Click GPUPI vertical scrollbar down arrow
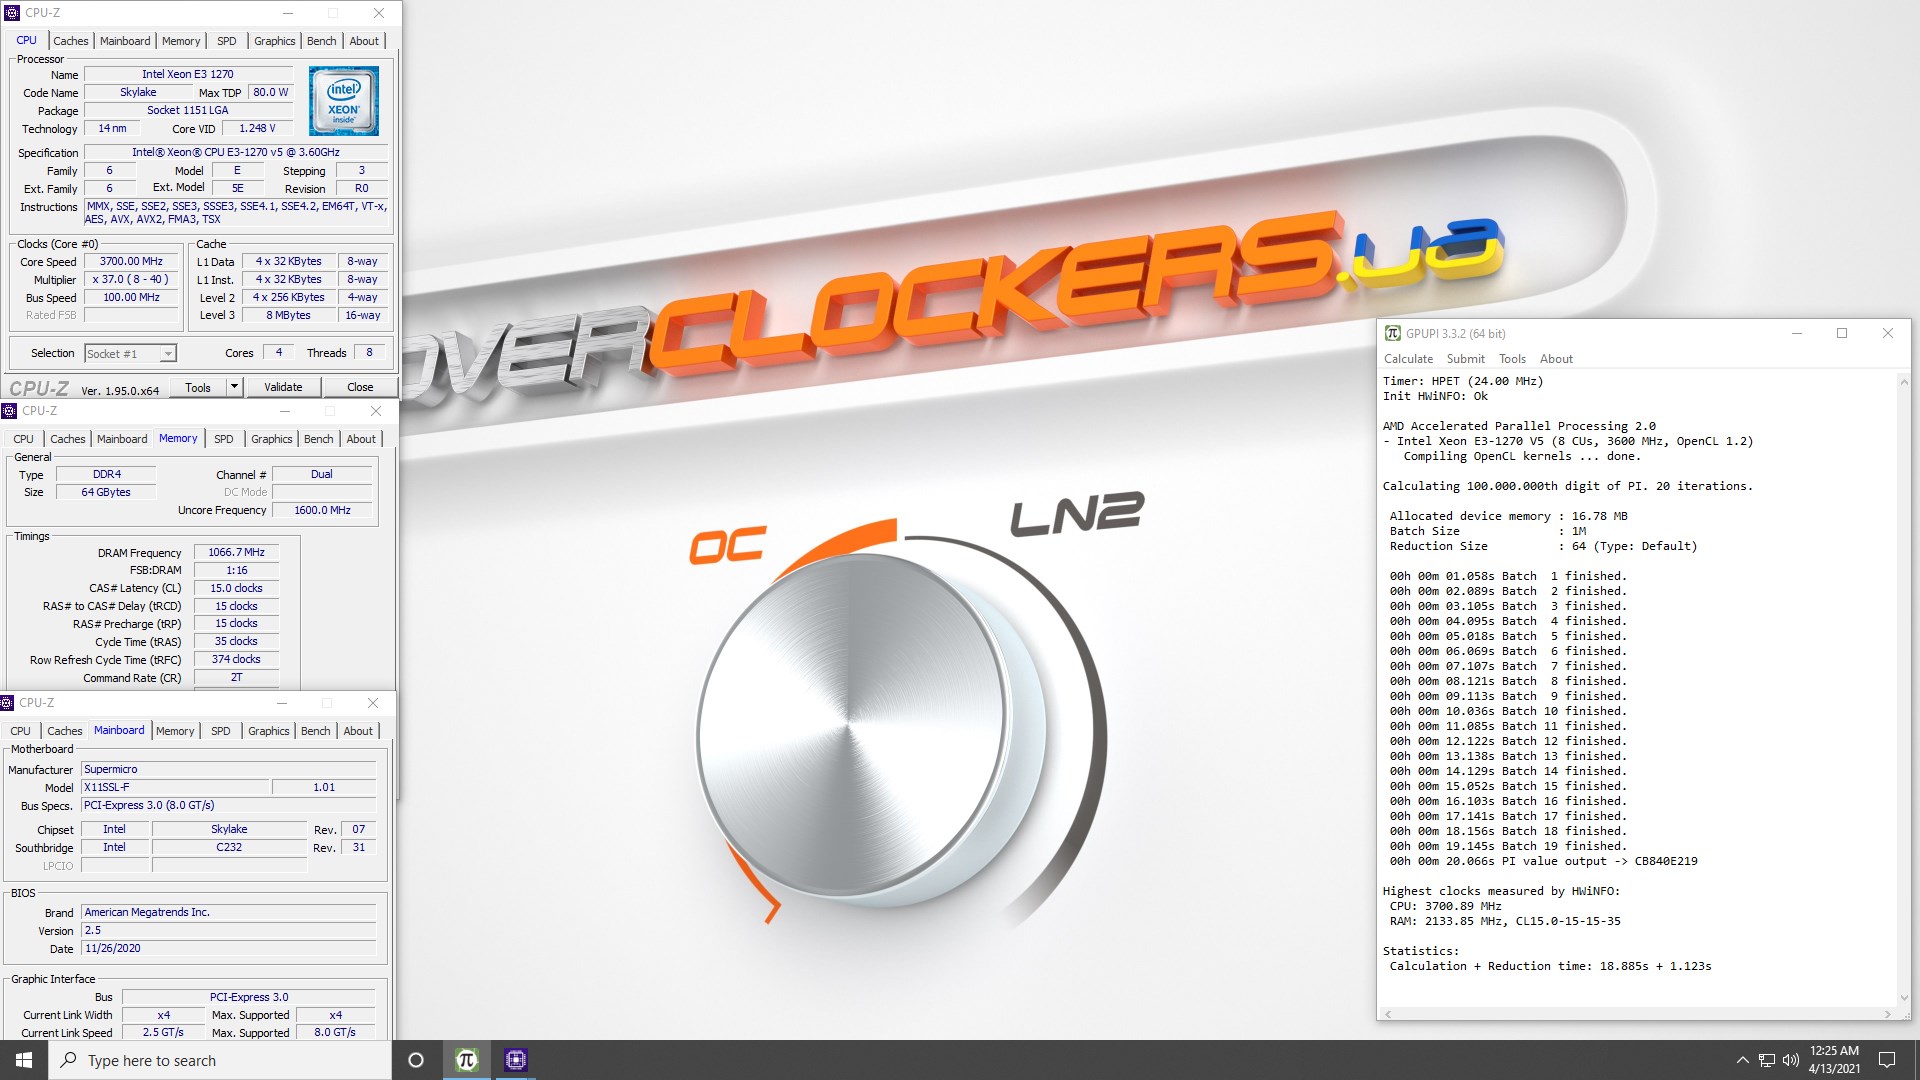This screenshot has width=1920, height=1080. pos(1903,998)
